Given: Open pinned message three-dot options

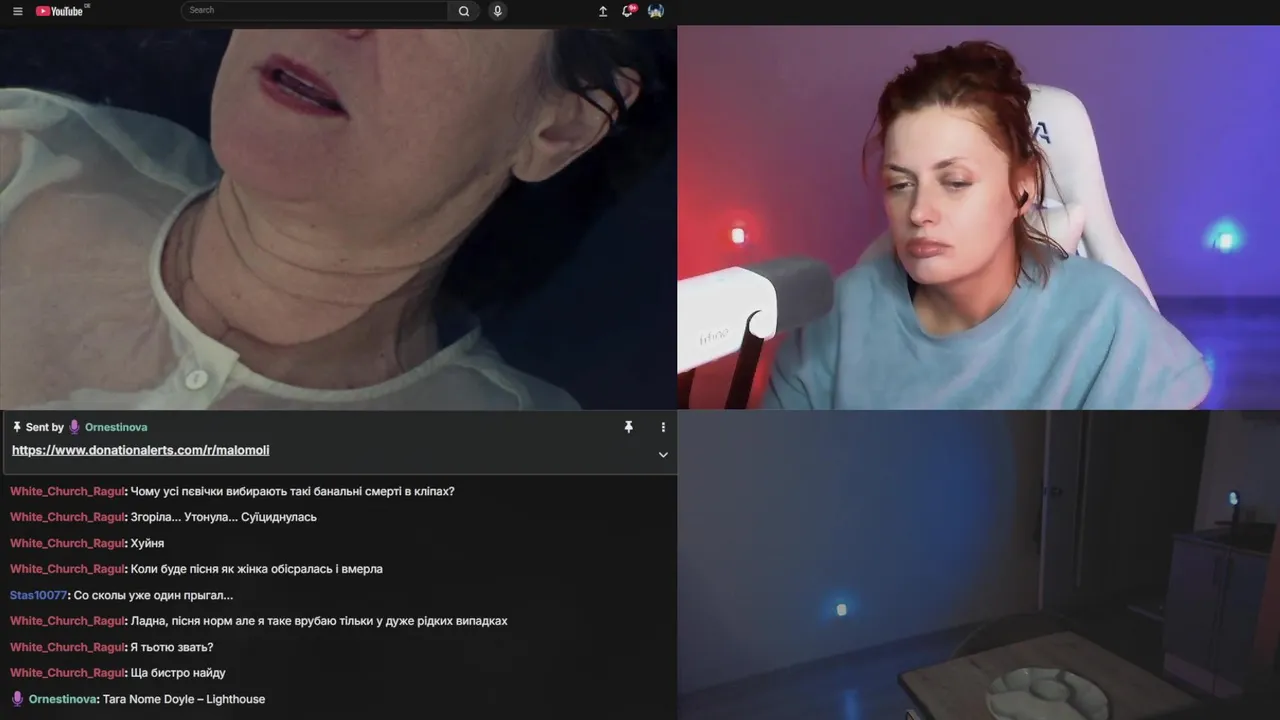Looking at the screenshot, I should click(x=663, y=427).
